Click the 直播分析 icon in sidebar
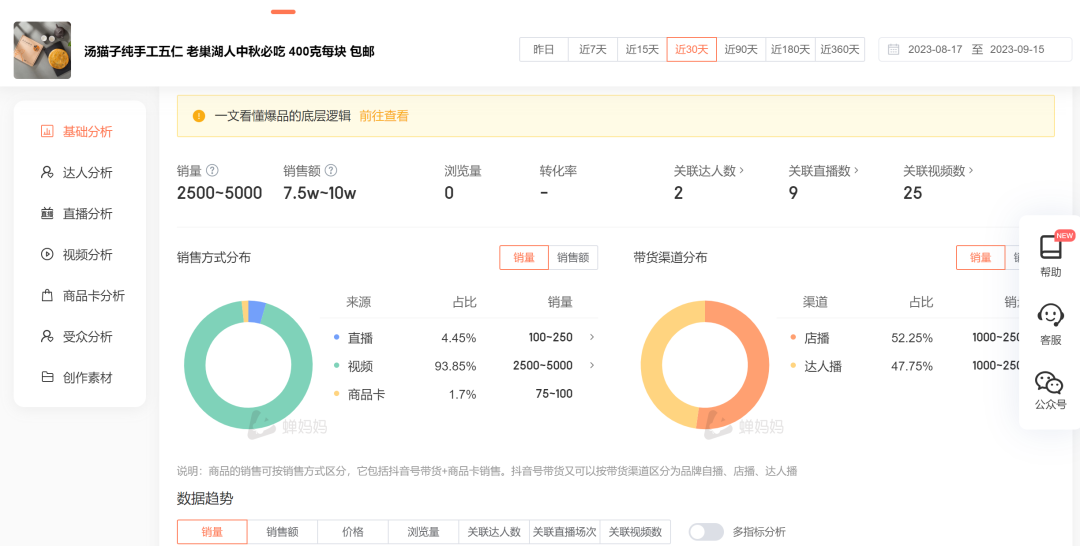 coord(47,214)
